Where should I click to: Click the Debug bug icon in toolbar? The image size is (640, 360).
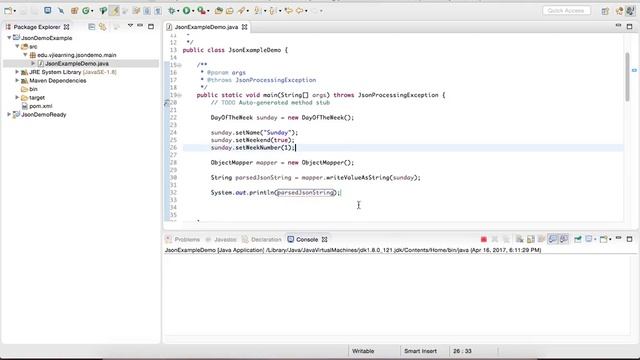[x=172, y=11]
